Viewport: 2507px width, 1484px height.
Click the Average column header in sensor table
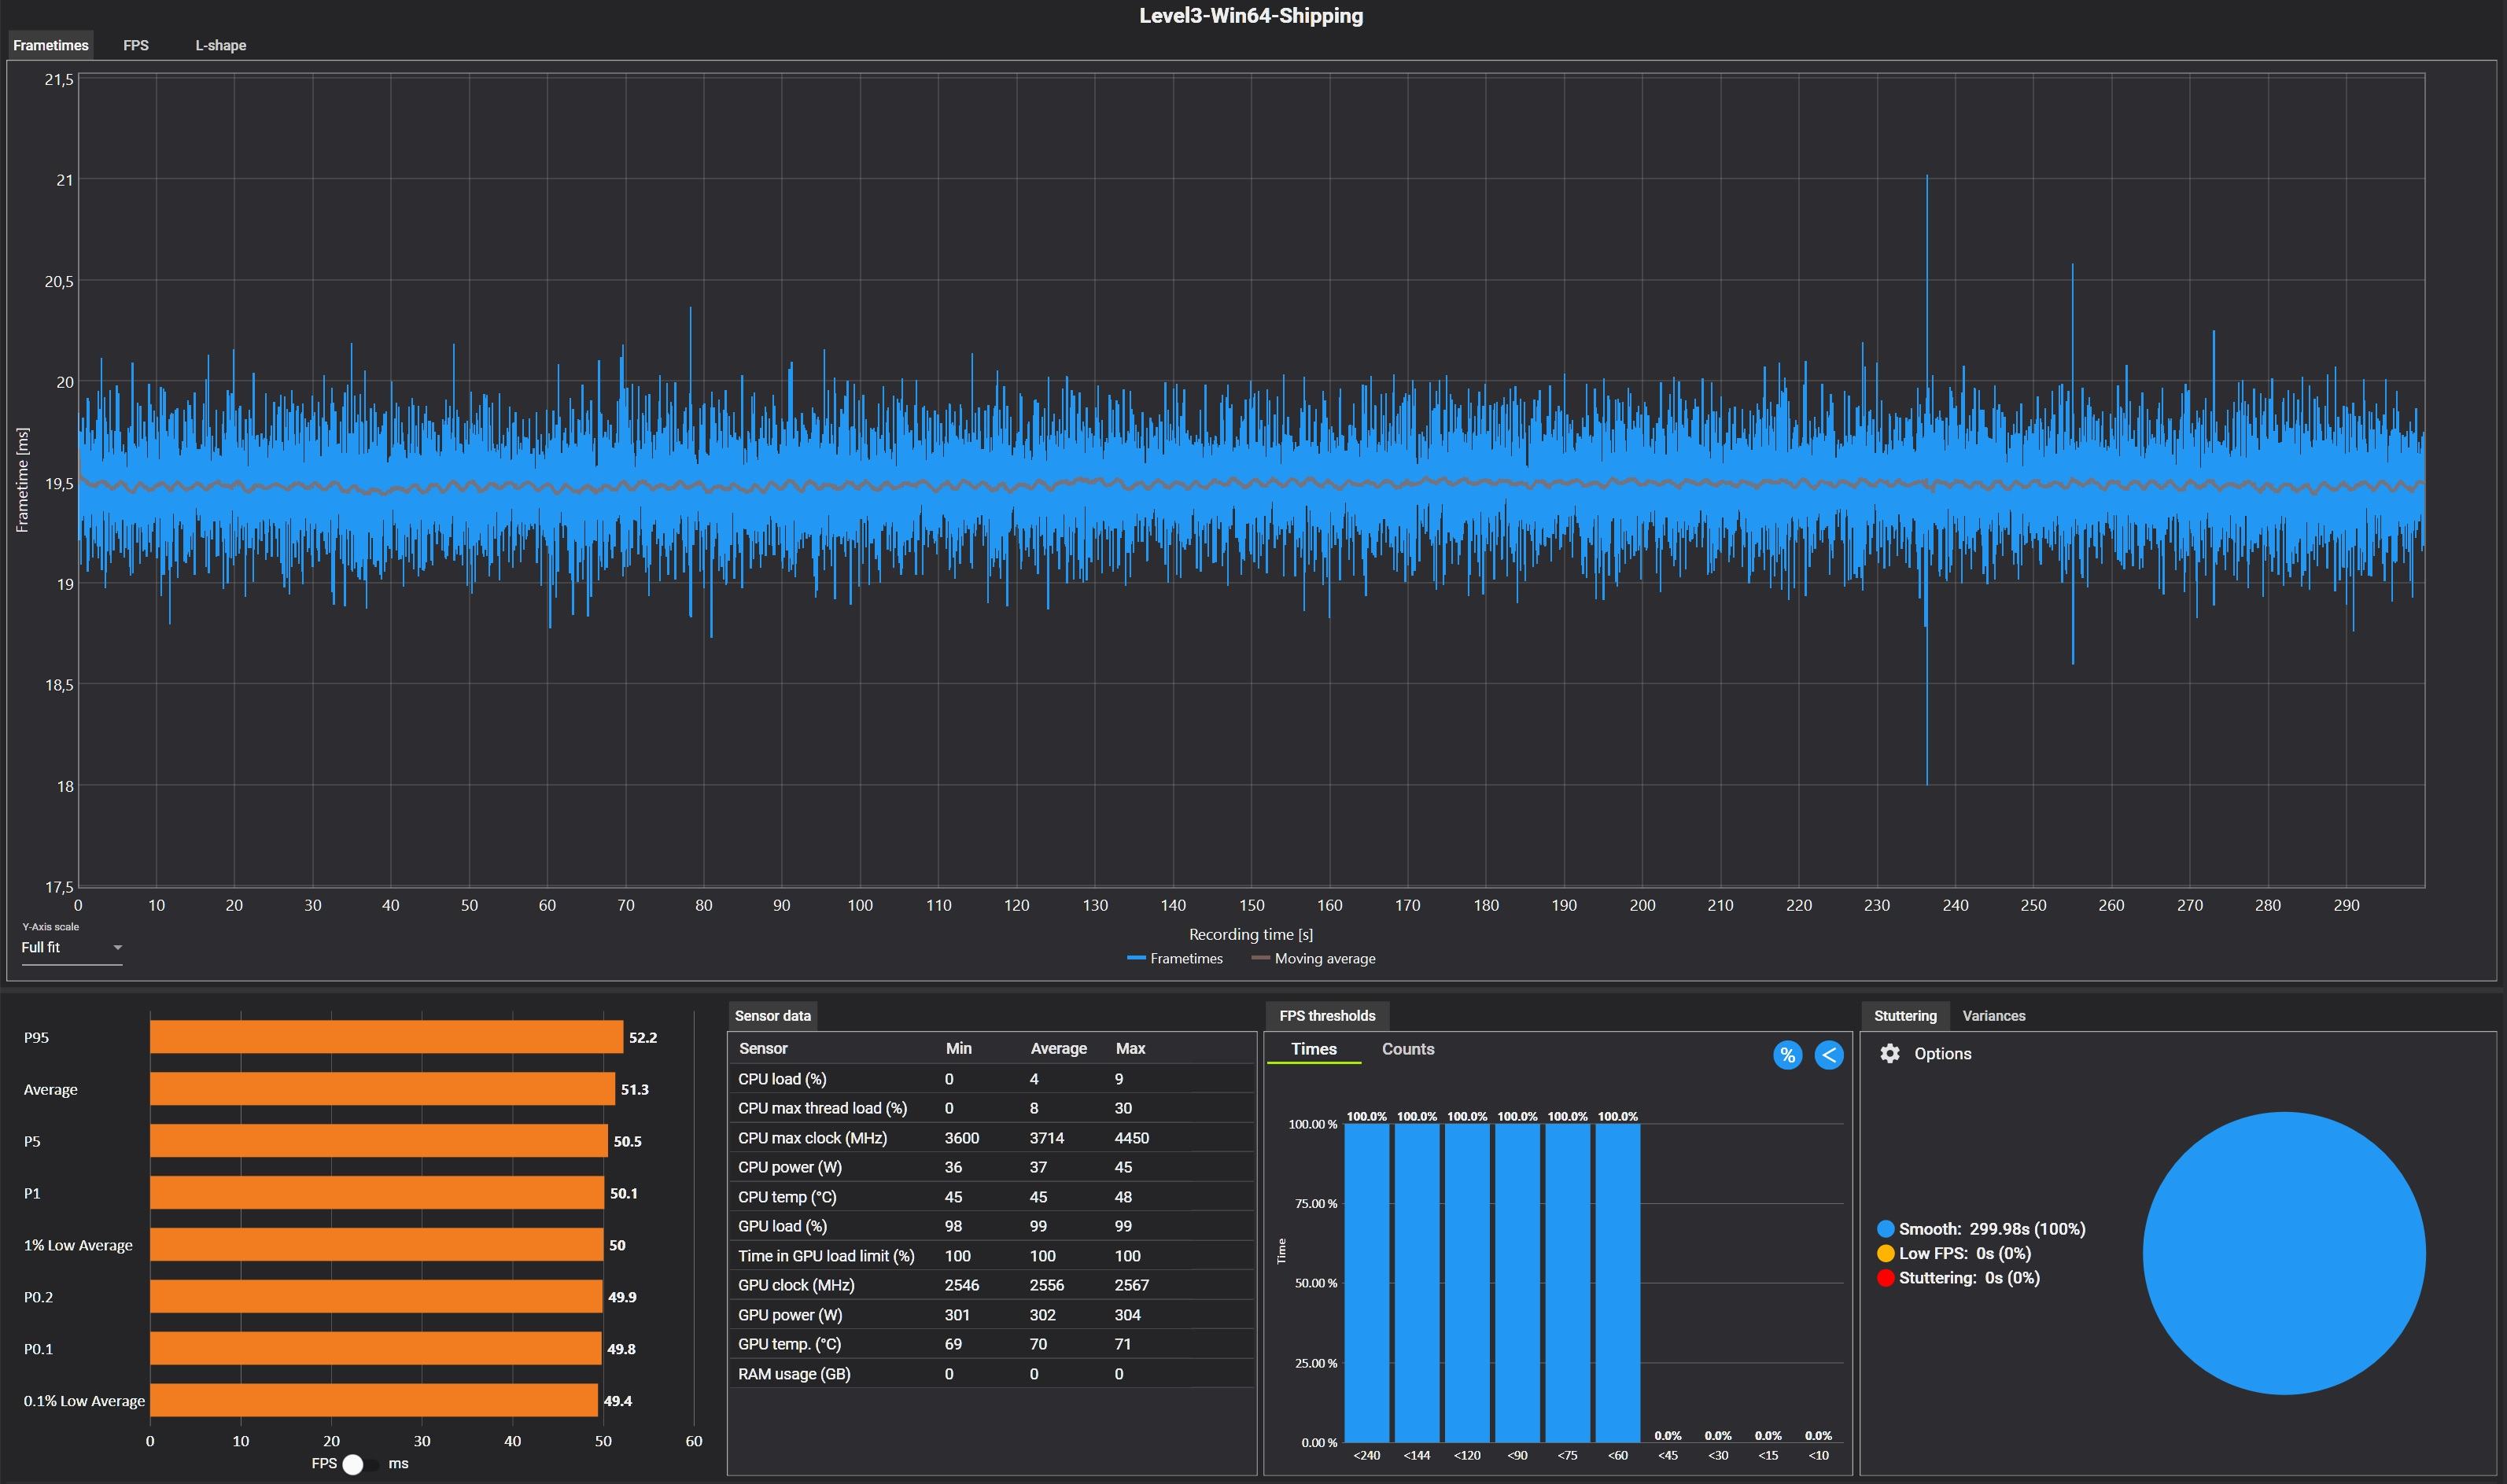[1059, 1049]
